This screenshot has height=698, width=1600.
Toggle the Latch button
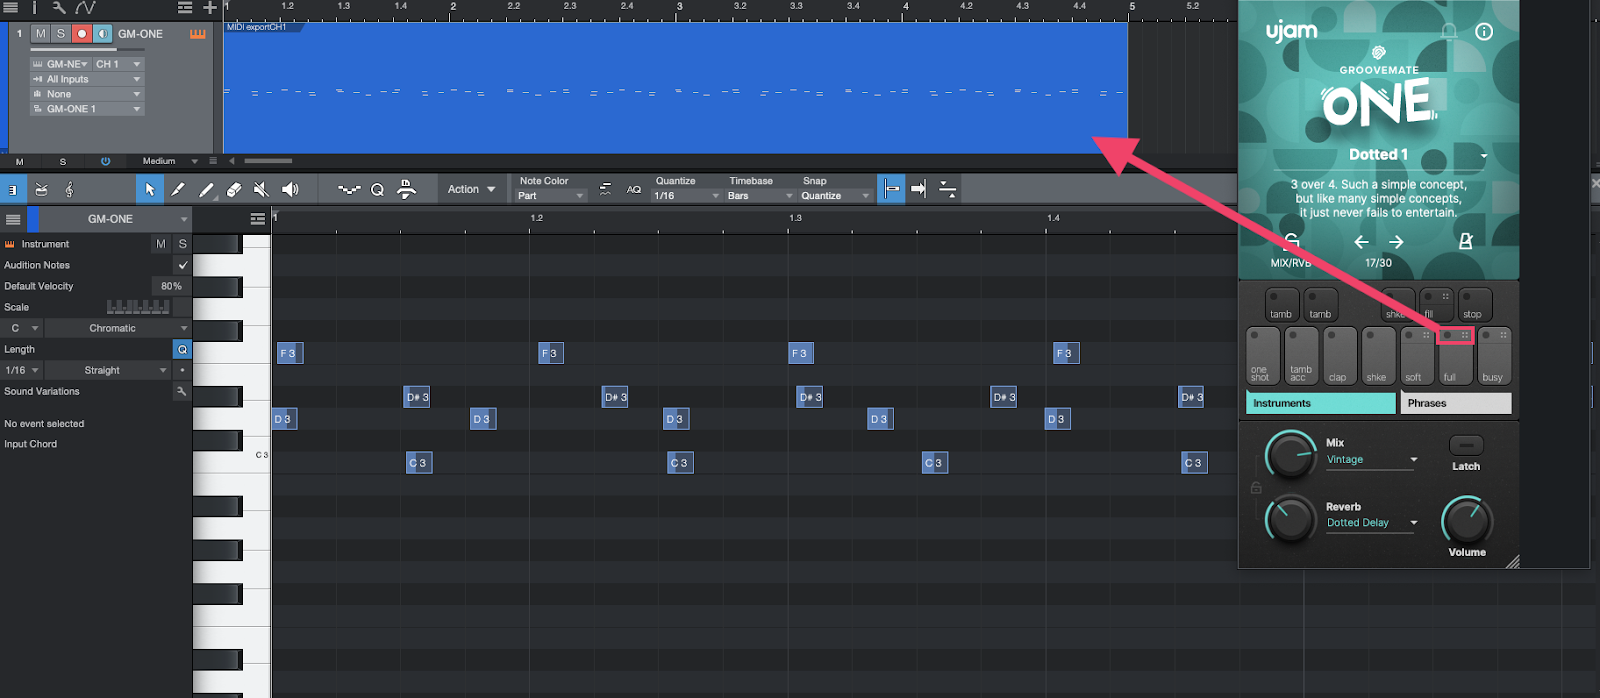point(1466,445)
